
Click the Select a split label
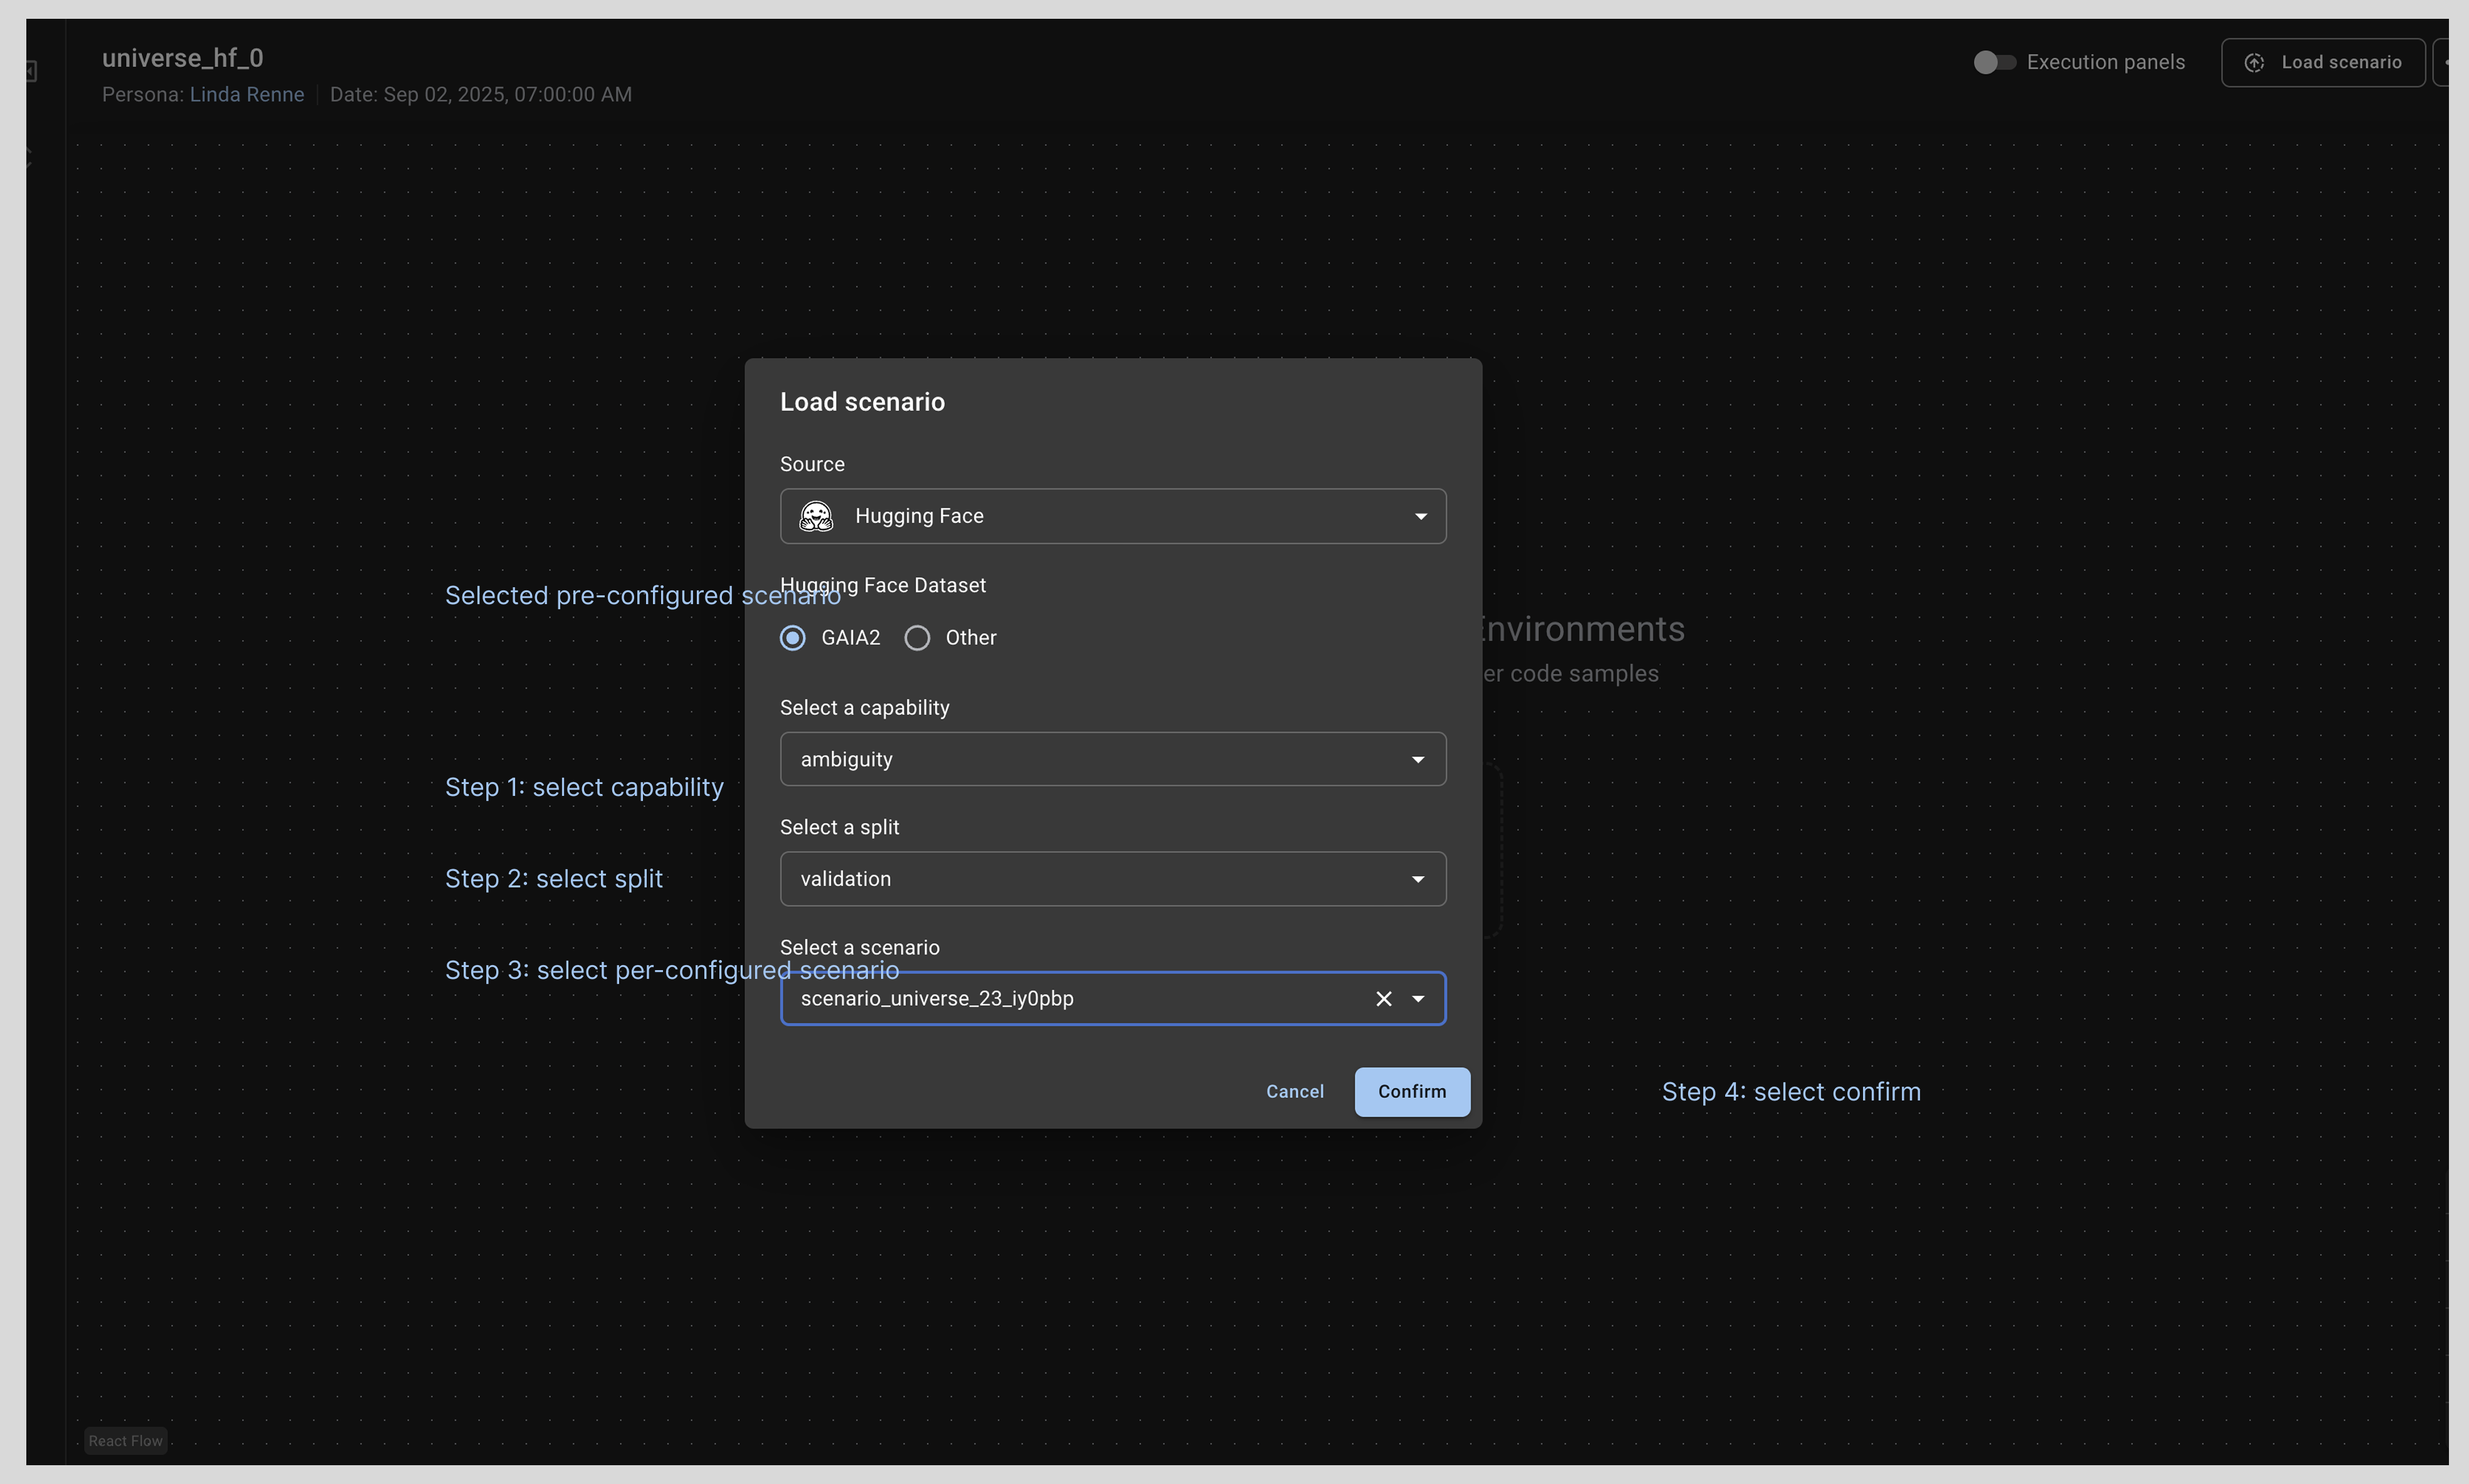(840, 827)
